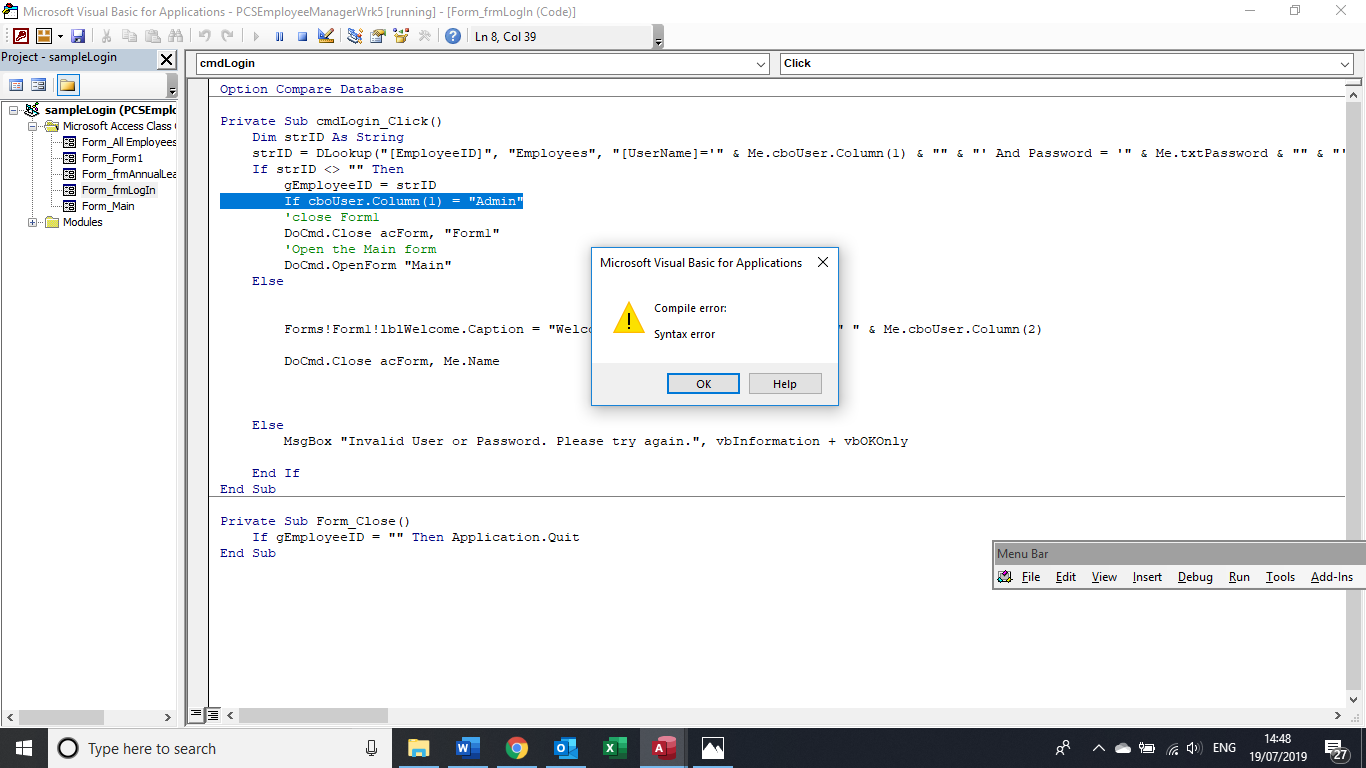Click the Reset stop icon
The width and height of the screenshot is (1366, 768).
click(302, 36)
